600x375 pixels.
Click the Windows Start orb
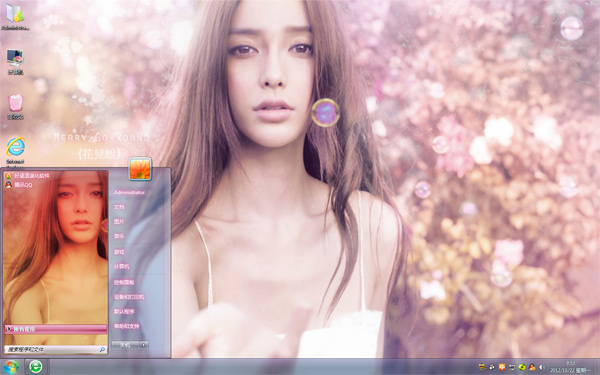(11, 367)
